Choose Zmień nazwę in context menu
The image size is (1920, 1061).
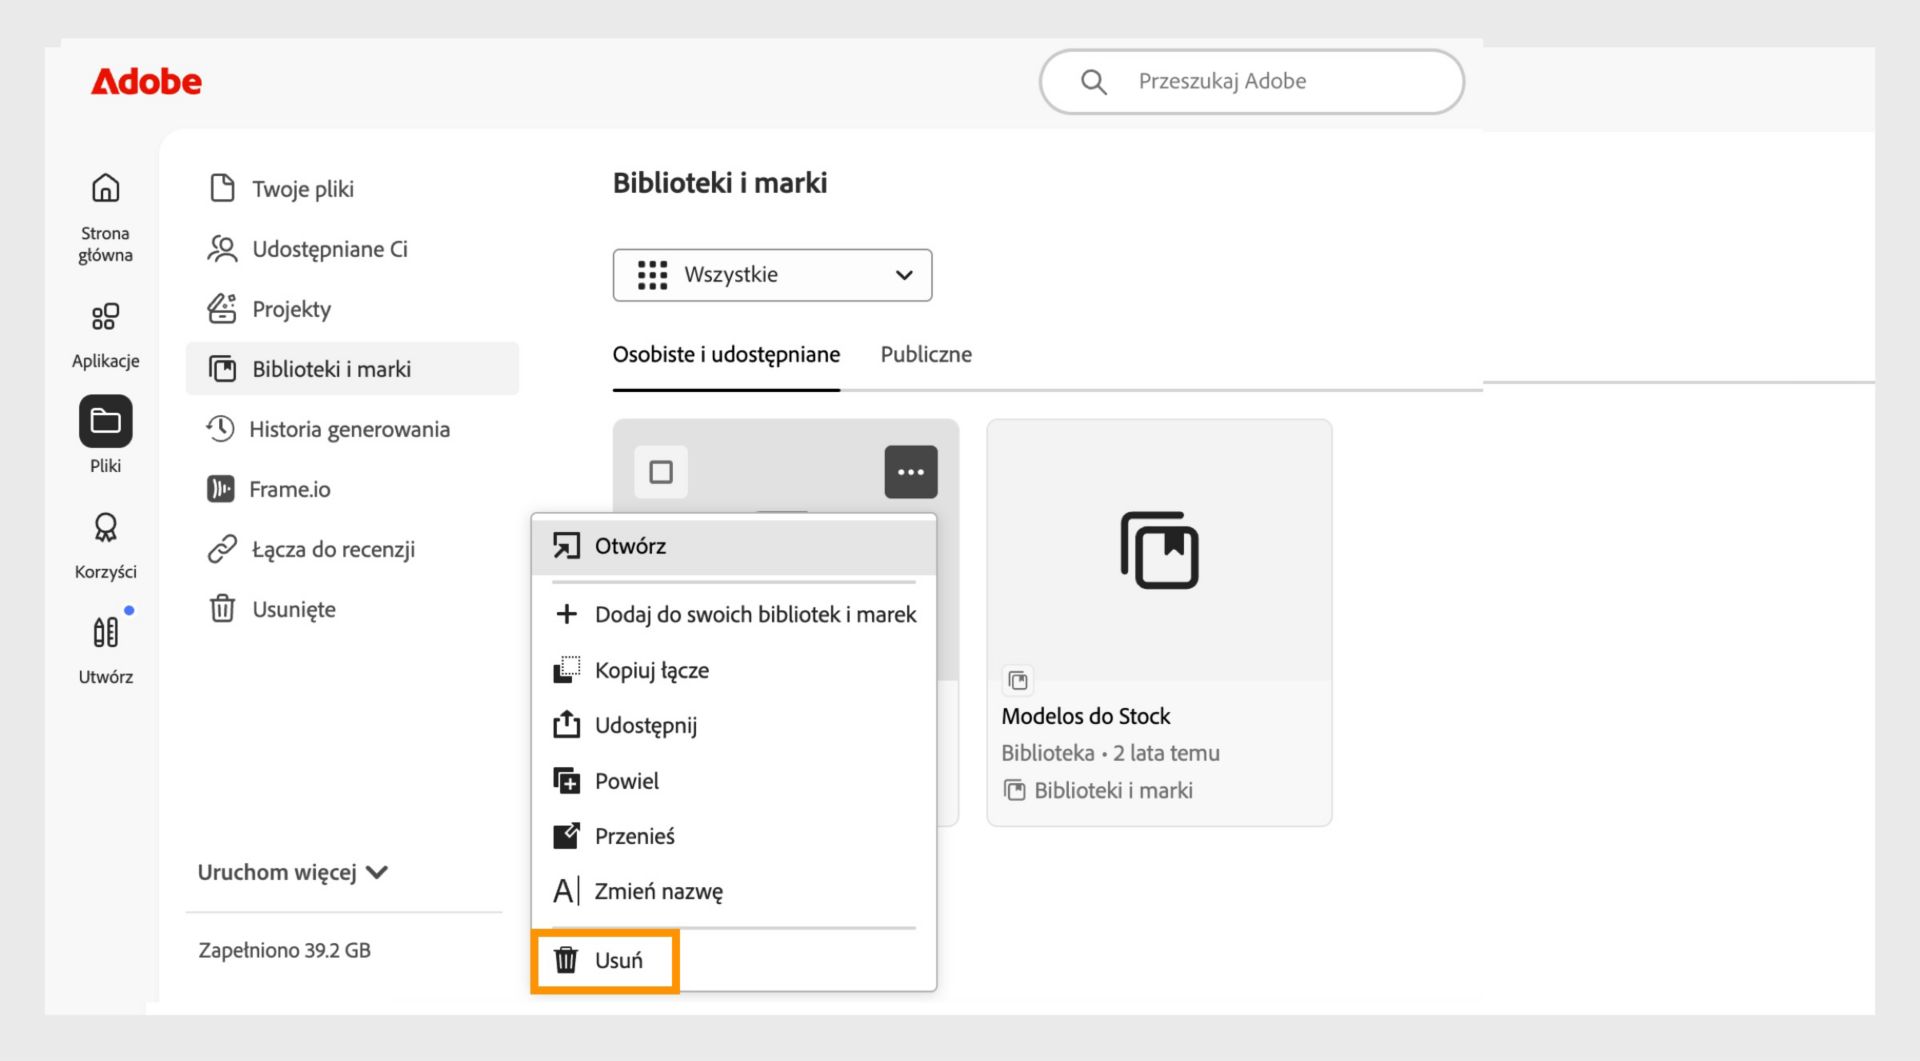(x=734, y=891)
